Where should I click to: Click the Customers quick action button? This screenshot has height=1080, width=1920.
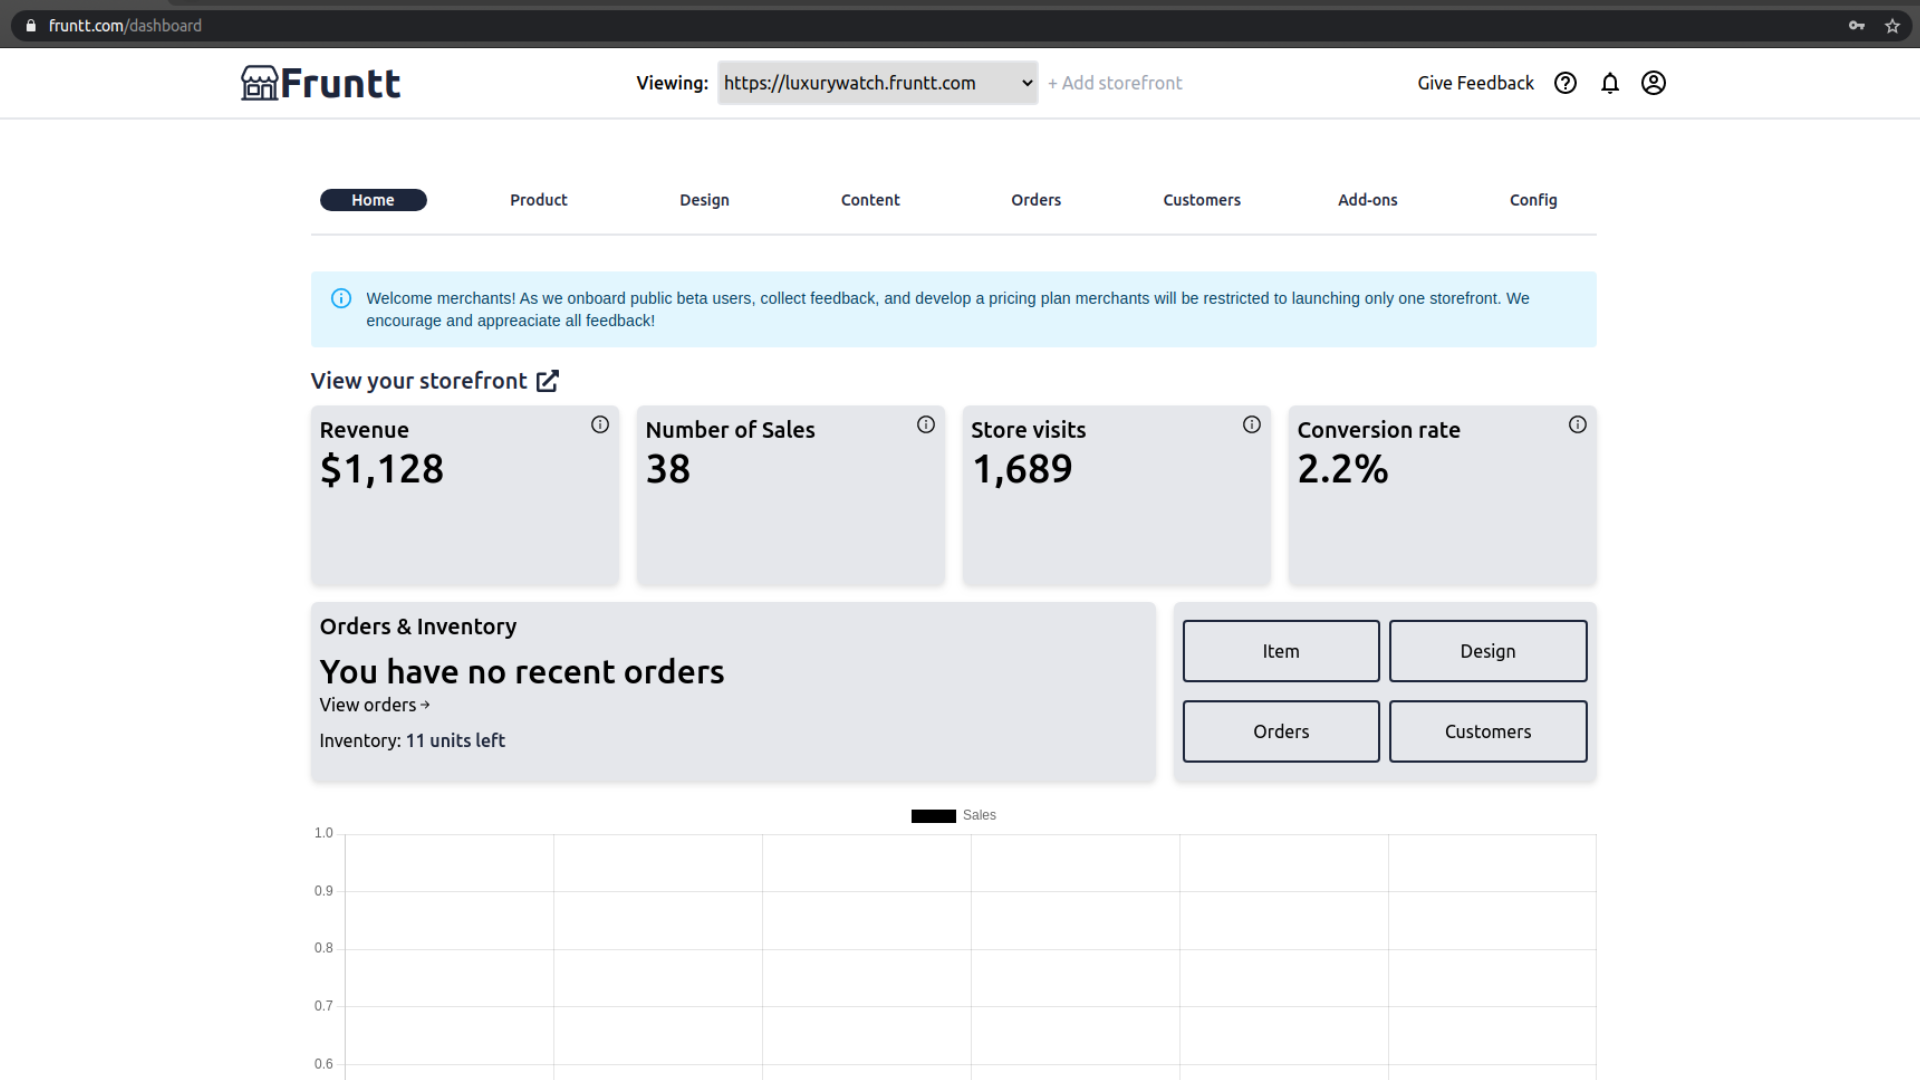(x=1488, y=731)
